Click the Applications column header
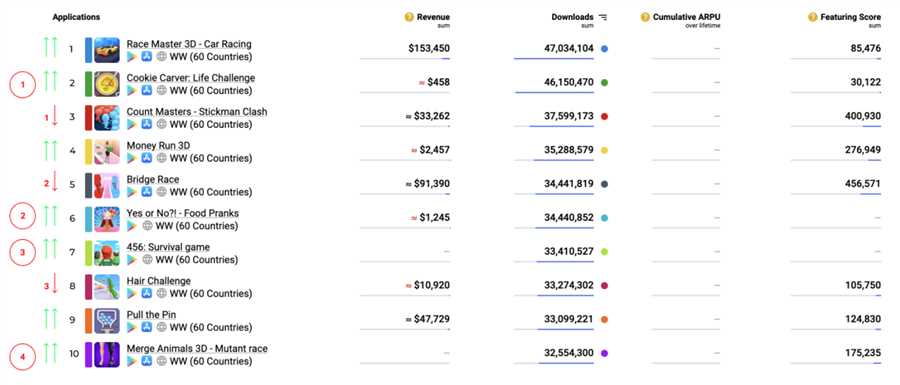The image size is (900, 385). 76,17
